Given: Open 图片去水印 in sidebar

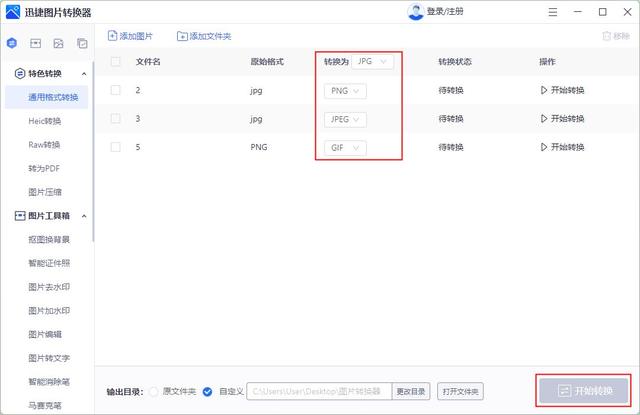Looking at the screenshot, I should click(49, 287).
